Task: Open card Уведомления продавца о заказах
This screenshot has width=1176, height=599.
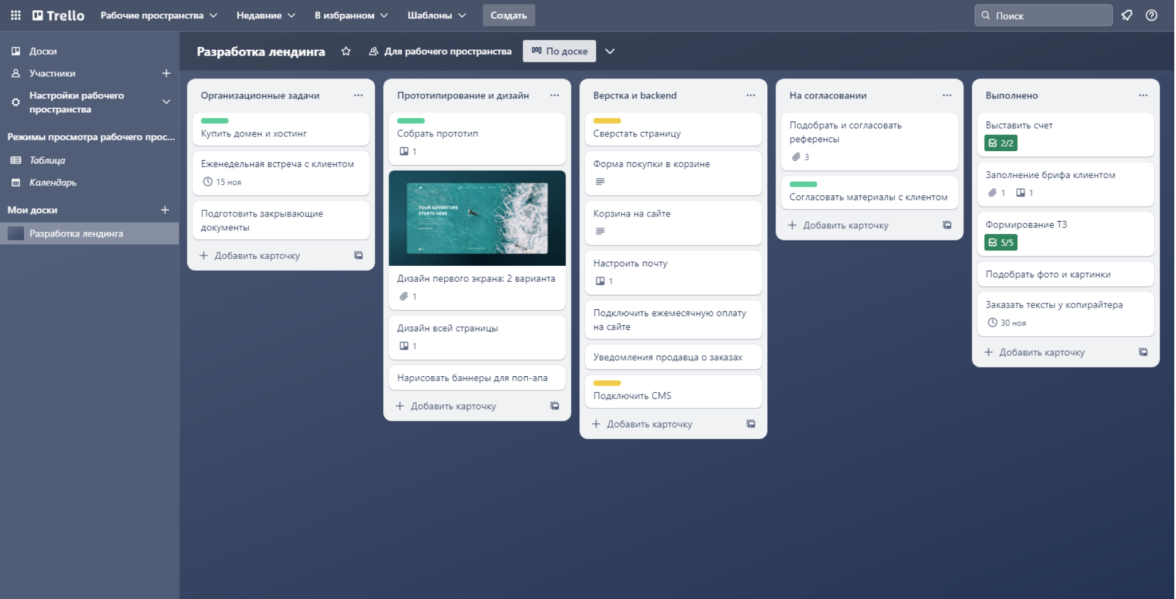Action: (674, 358)
